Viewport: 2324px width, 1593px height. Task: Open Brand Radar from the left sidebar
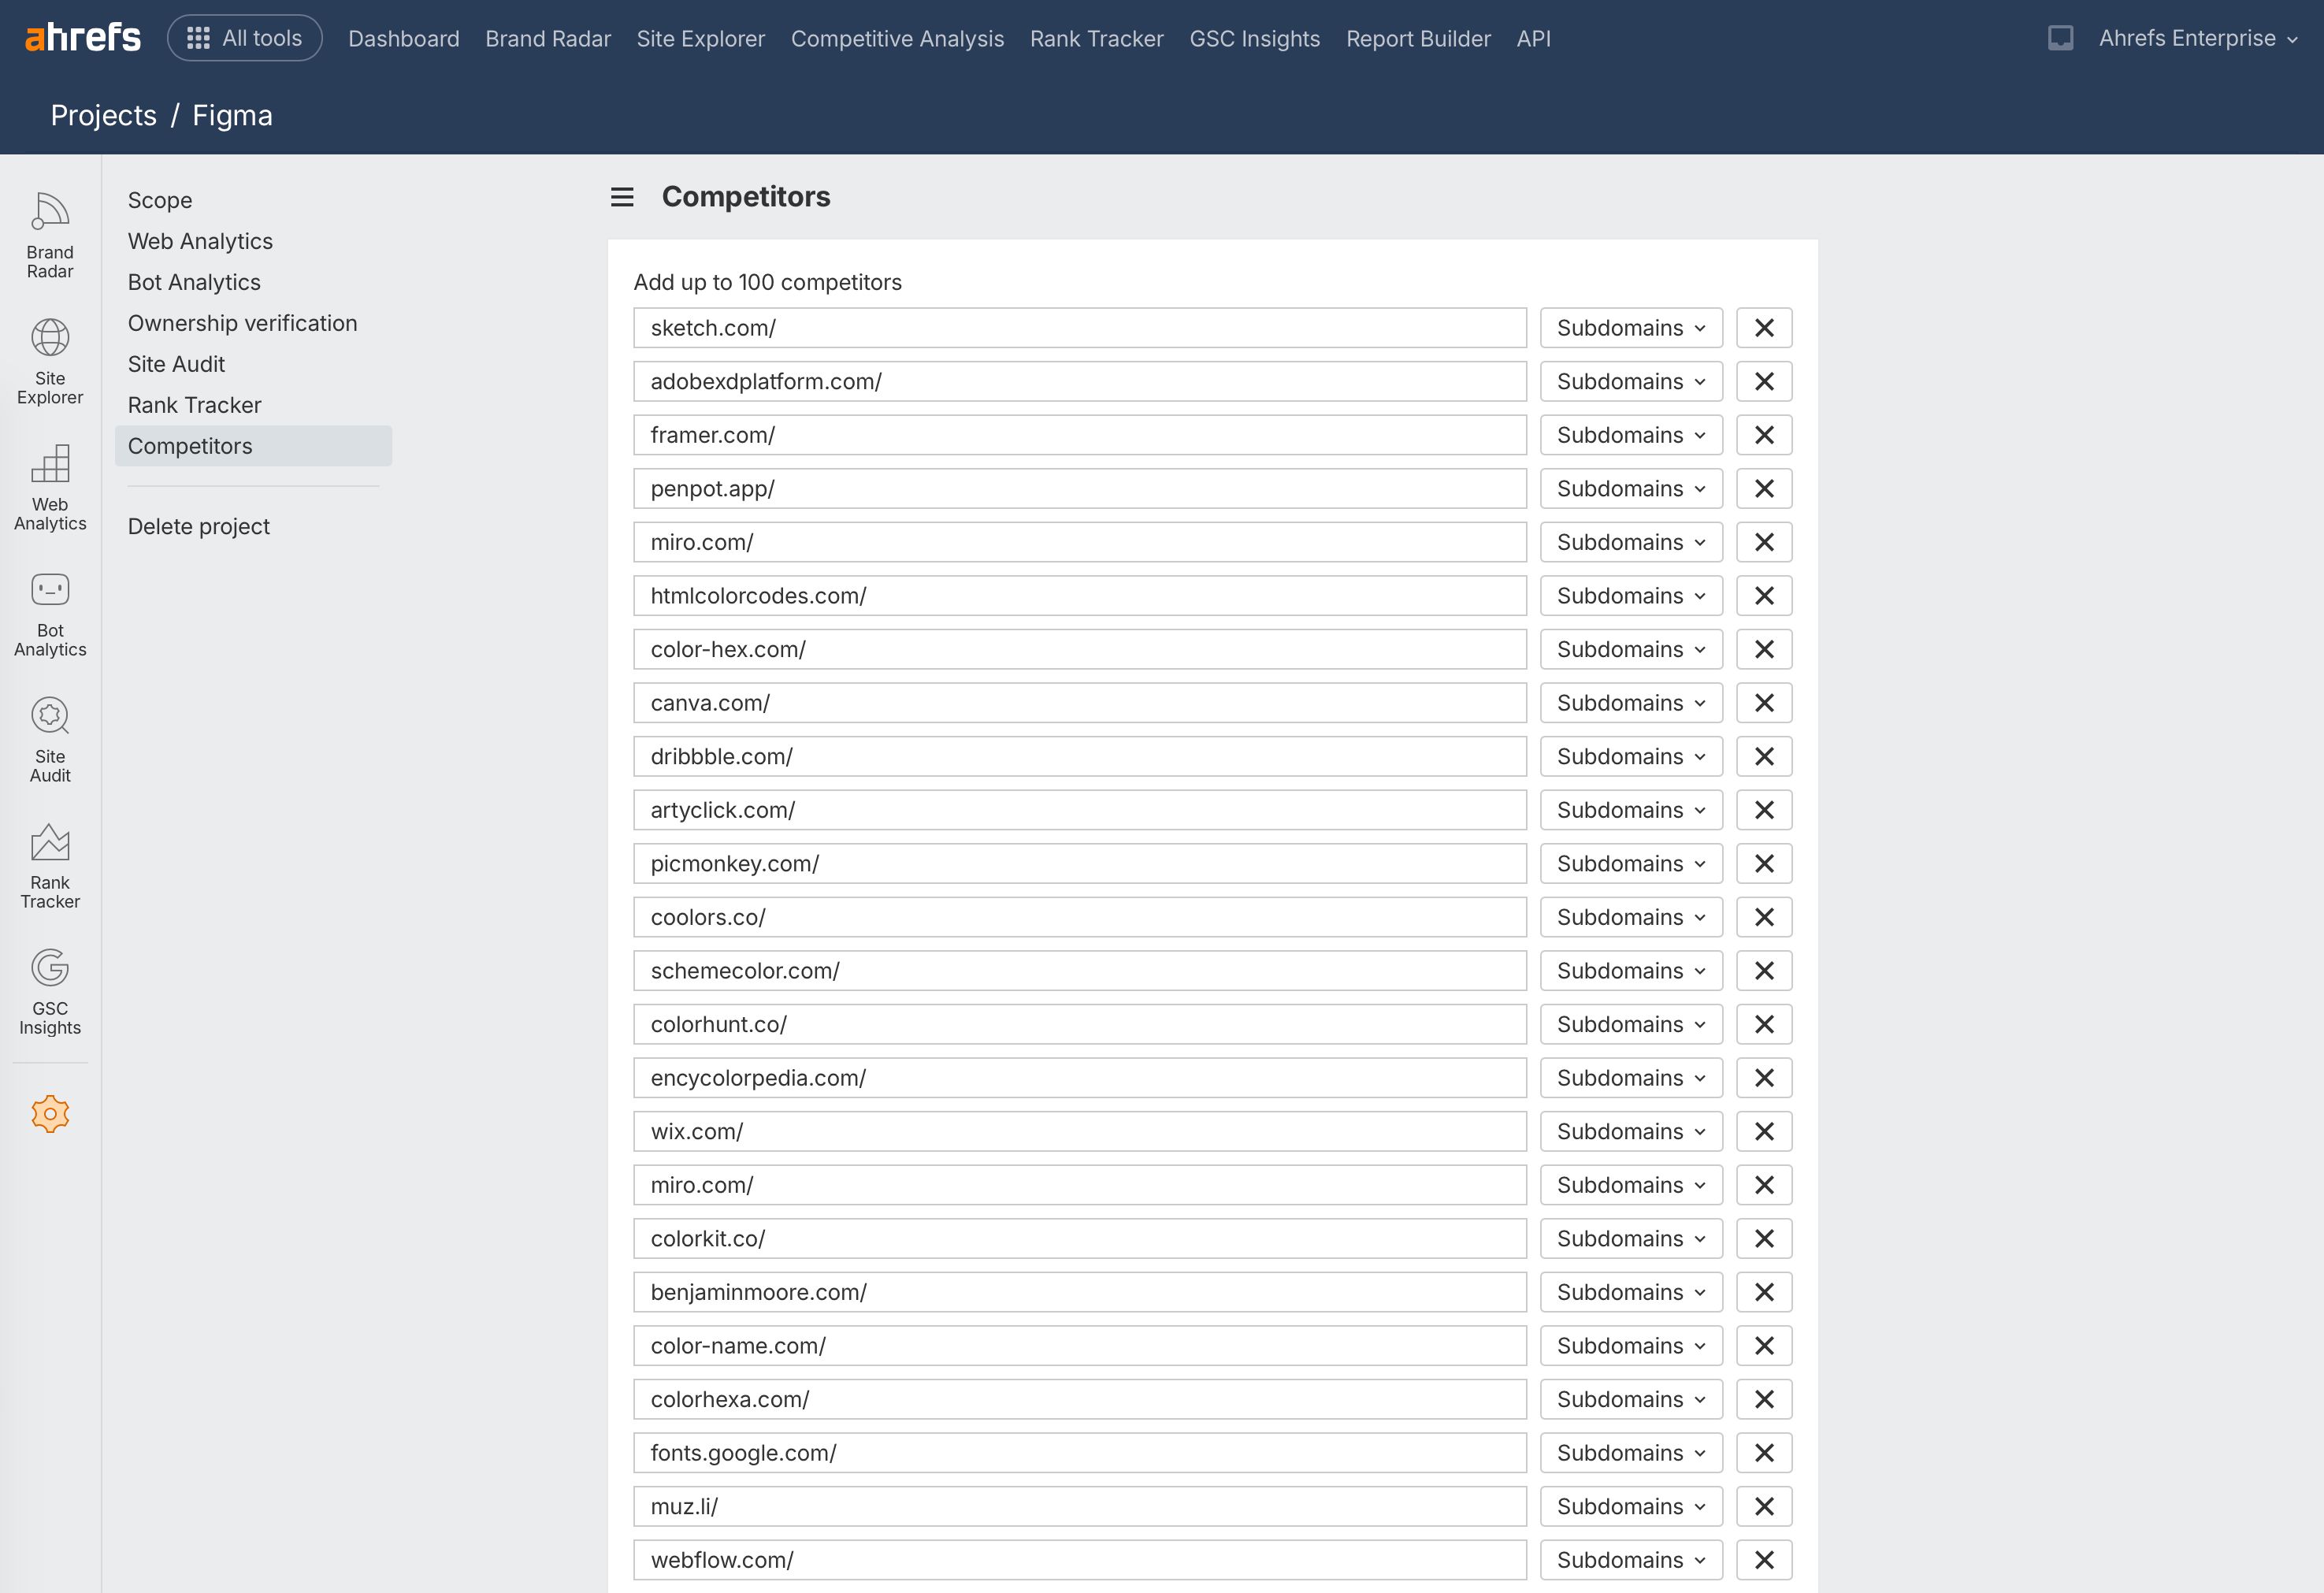[x=50, y=236]
